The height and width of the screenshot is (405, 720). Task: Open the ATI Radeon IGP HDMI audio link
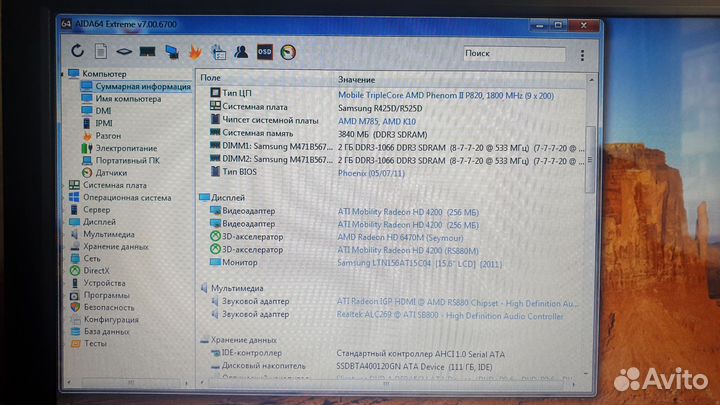pos(457,303)
